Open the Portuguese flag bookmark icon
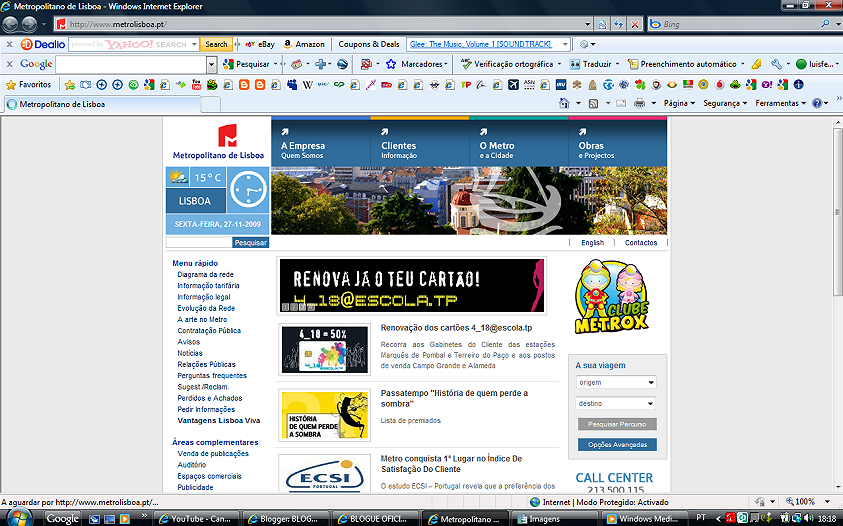Screen dimensions: 843x526 click(x=688, y=84)
